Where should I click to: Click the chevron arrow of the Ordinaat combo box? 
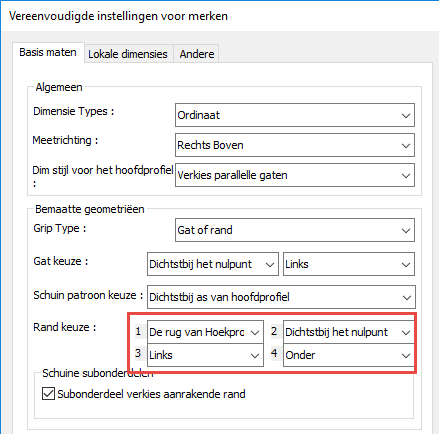coord(406,116)
